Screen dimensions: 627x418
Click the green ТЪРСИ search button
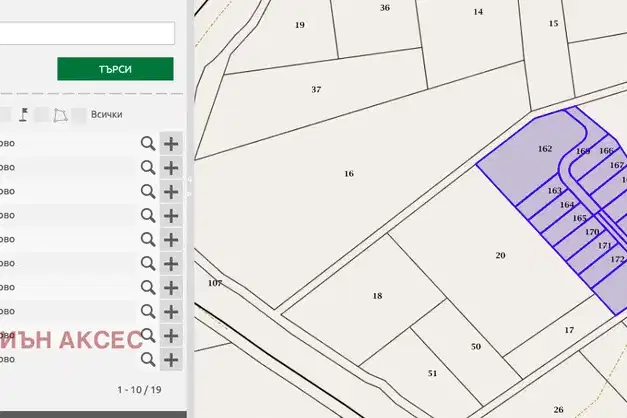click(x=115, y=69)
